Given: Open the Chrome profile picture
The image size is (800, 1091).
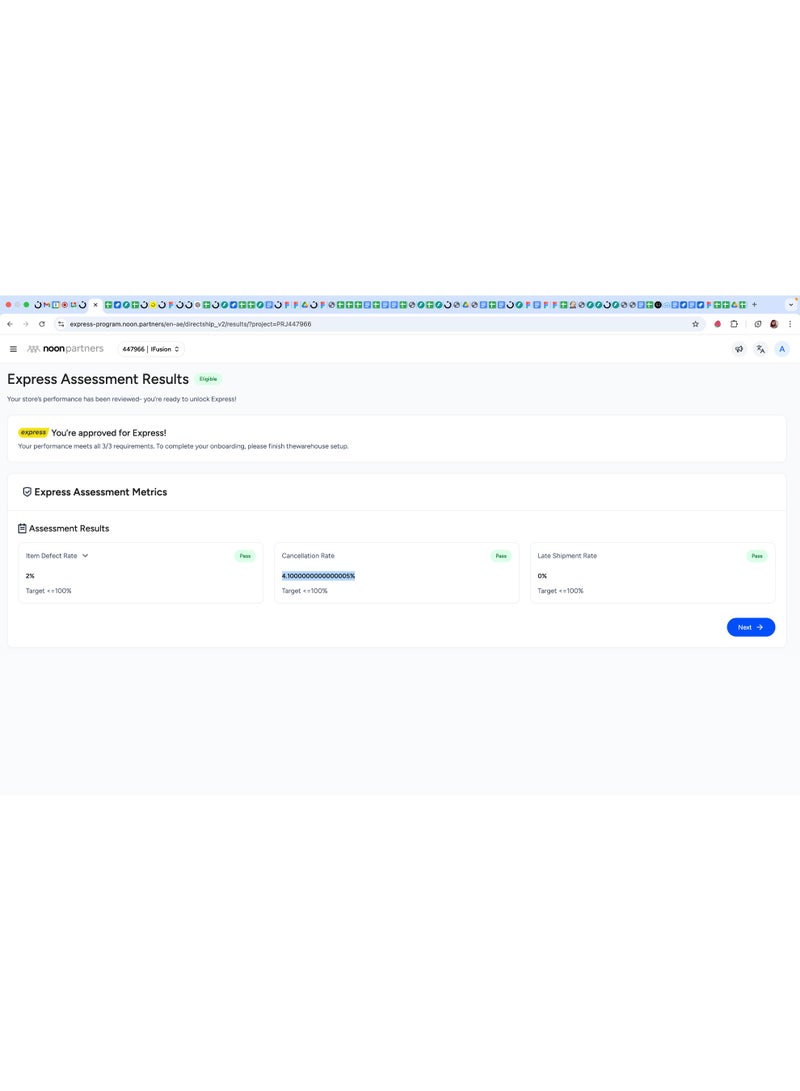Looking at the screenshot, I should pyautogui.click(x=774, y=324).
